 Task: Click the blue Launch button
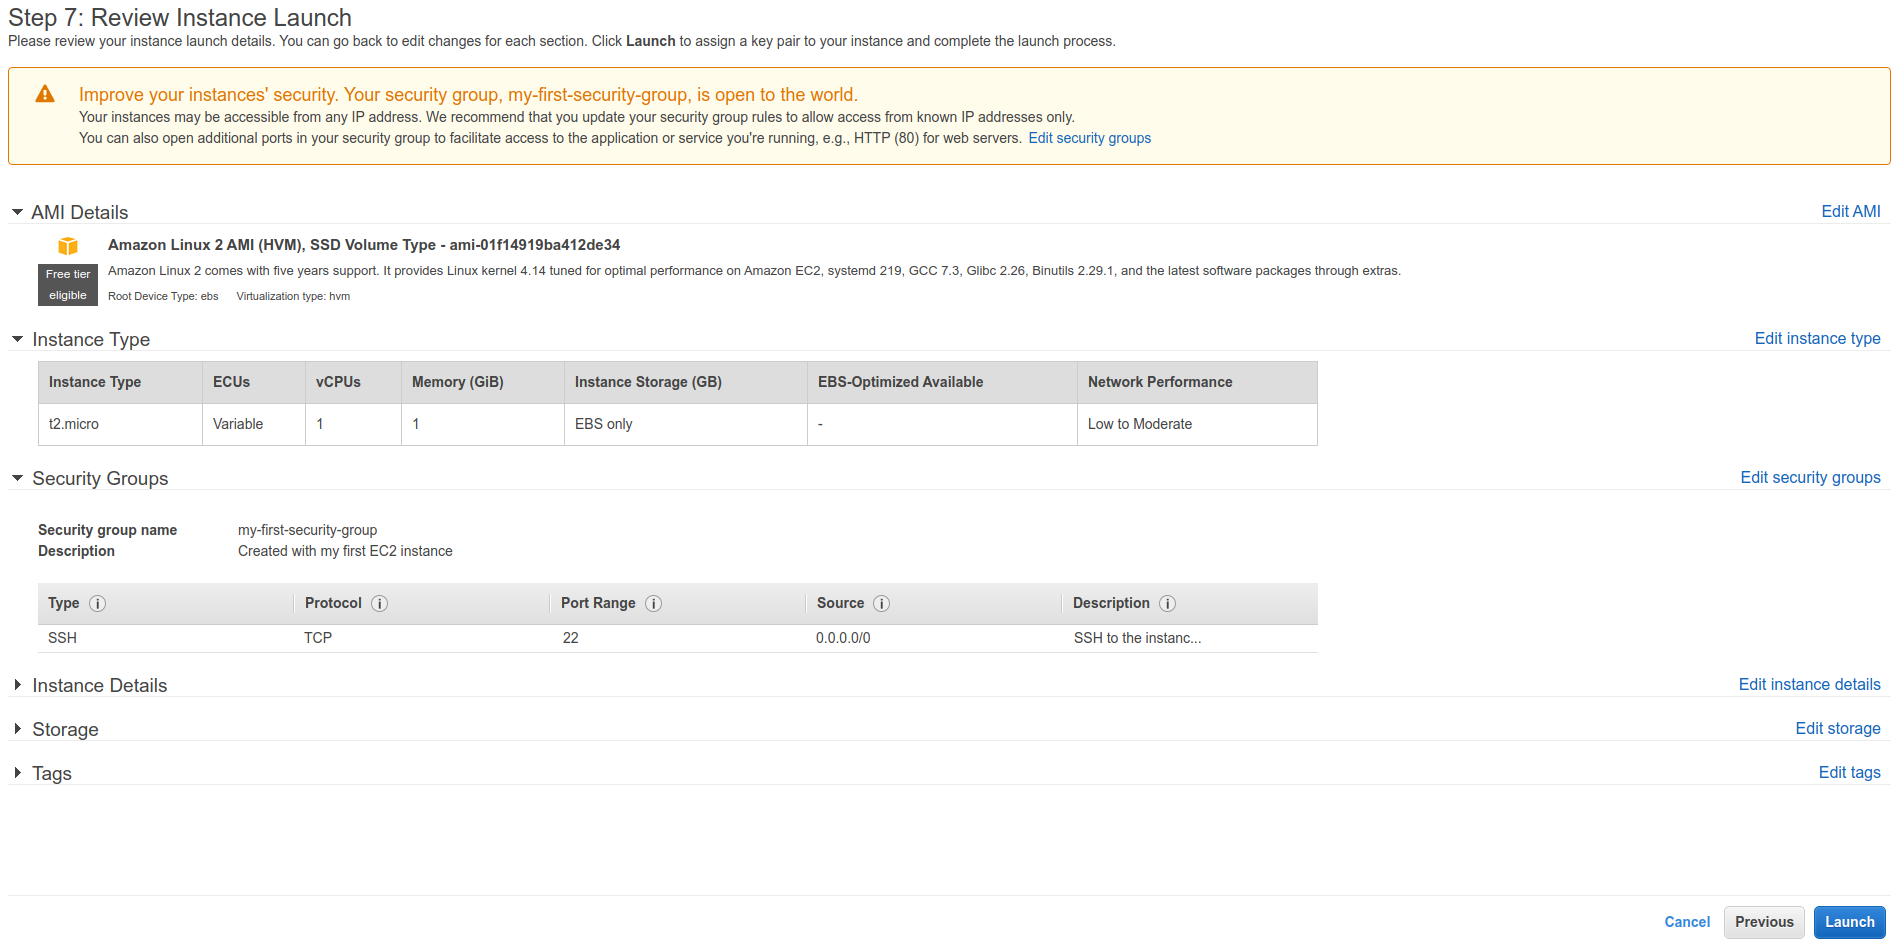(x=1849, y=922)
